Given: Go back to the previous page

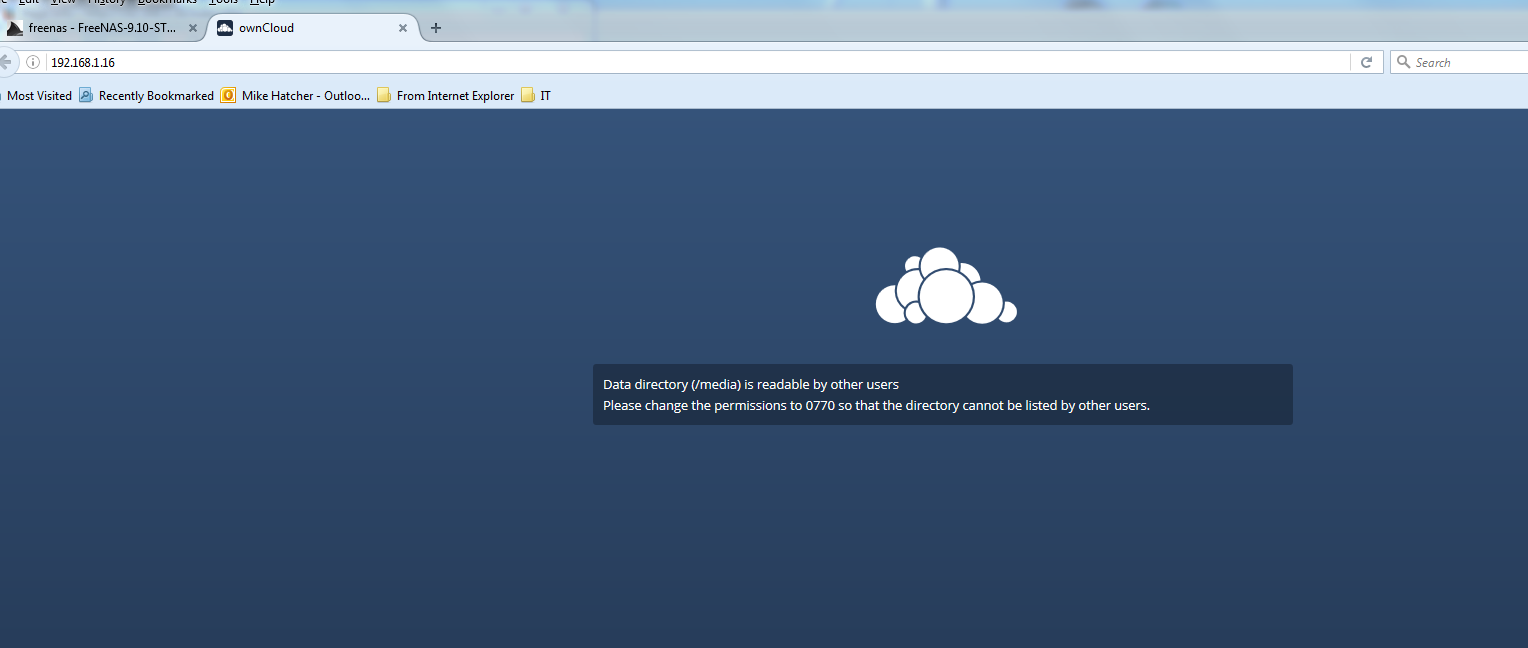Looking at the screenshot, I should (6, 62).
